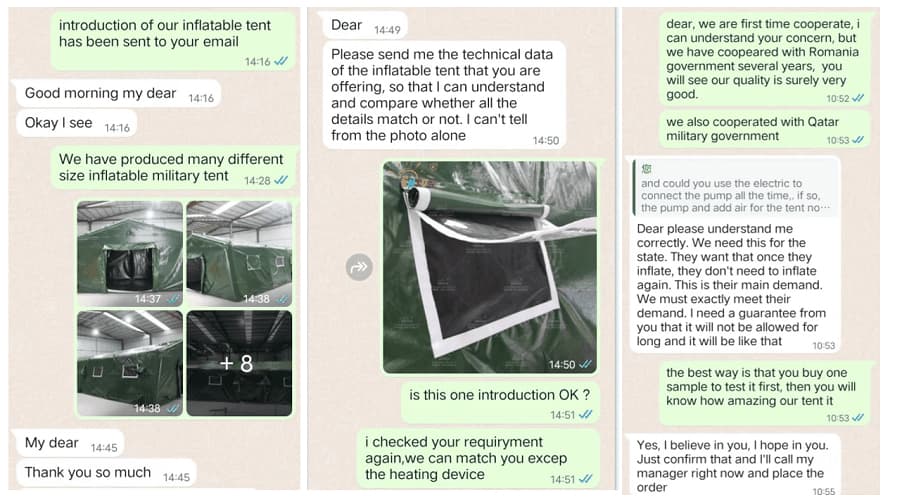This screenshot has height=500, width=902.
Task: Open the tent photo sent at 14:37
Action: coord(130,253)
